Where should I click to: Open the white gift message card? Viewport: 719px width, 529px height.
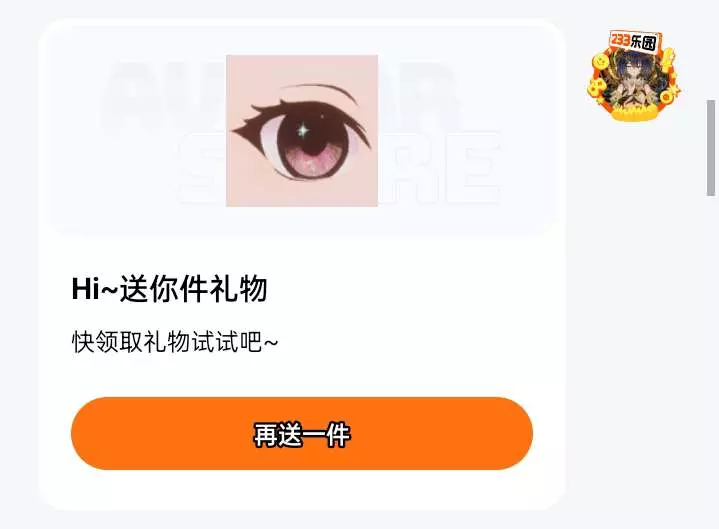(302, 264)
